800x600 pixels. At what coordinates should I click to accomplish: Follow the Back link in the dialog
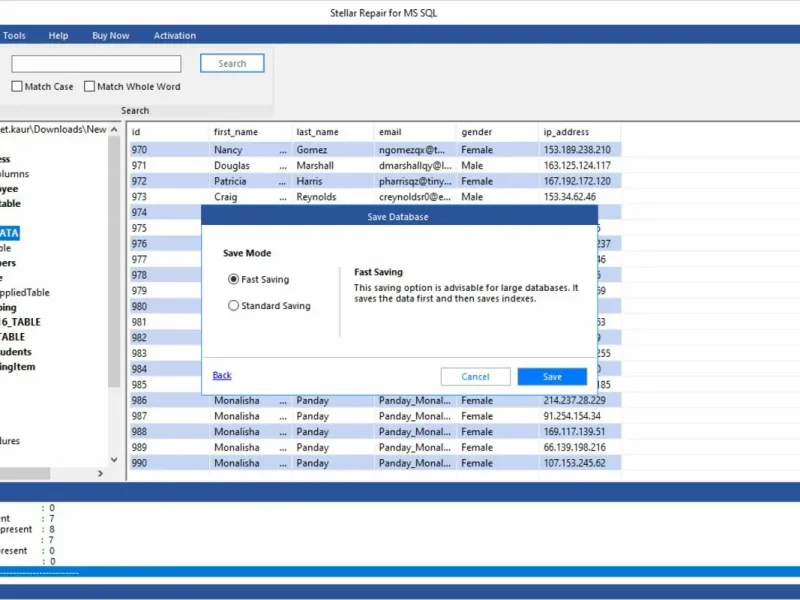[222, 376]
